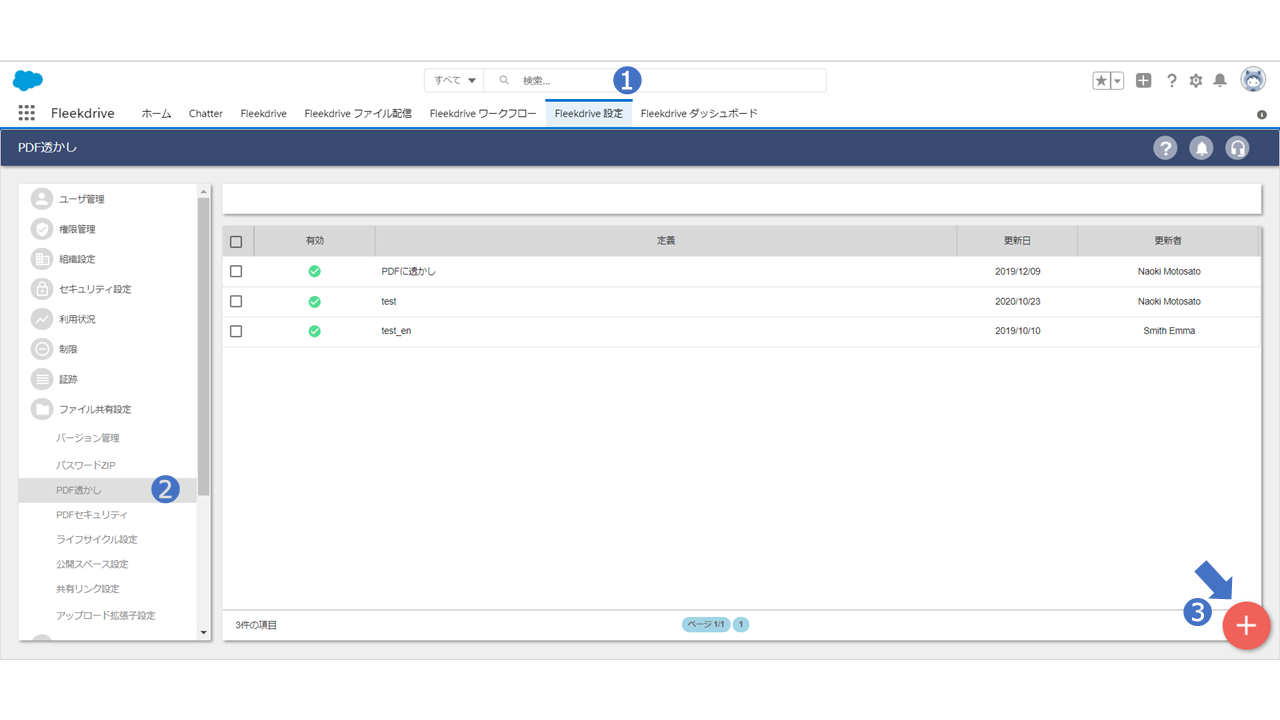Open the PDFセキュリティ sidebar link
The width and height of the screenshot is (1280, 720).
tap(92, 514)
